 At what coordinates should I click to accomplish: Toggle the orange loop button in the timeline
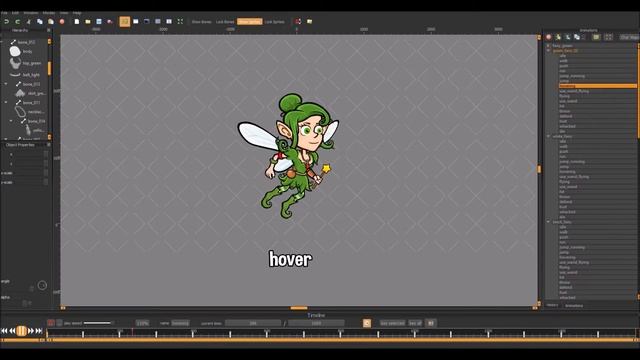pos(367,323)
